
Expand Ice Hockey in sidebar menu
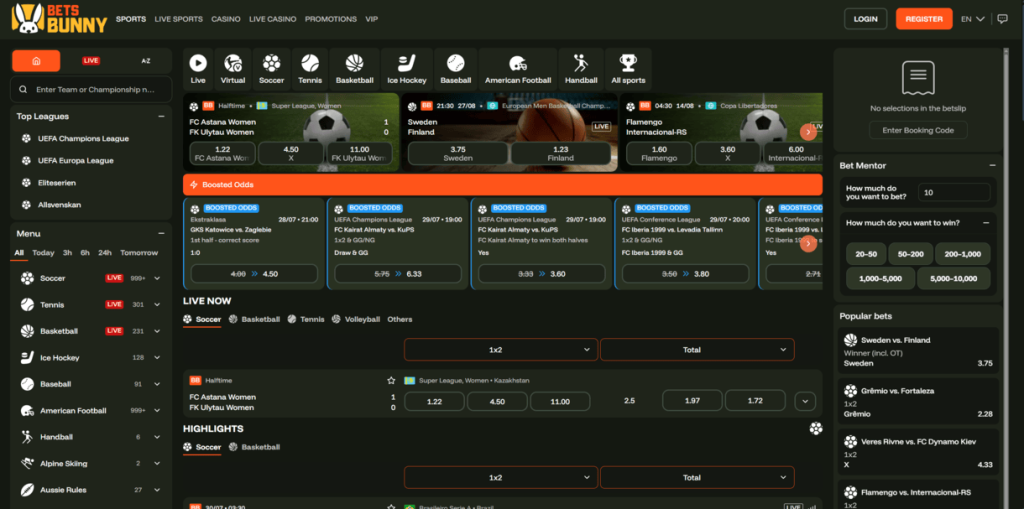[157, 357]
